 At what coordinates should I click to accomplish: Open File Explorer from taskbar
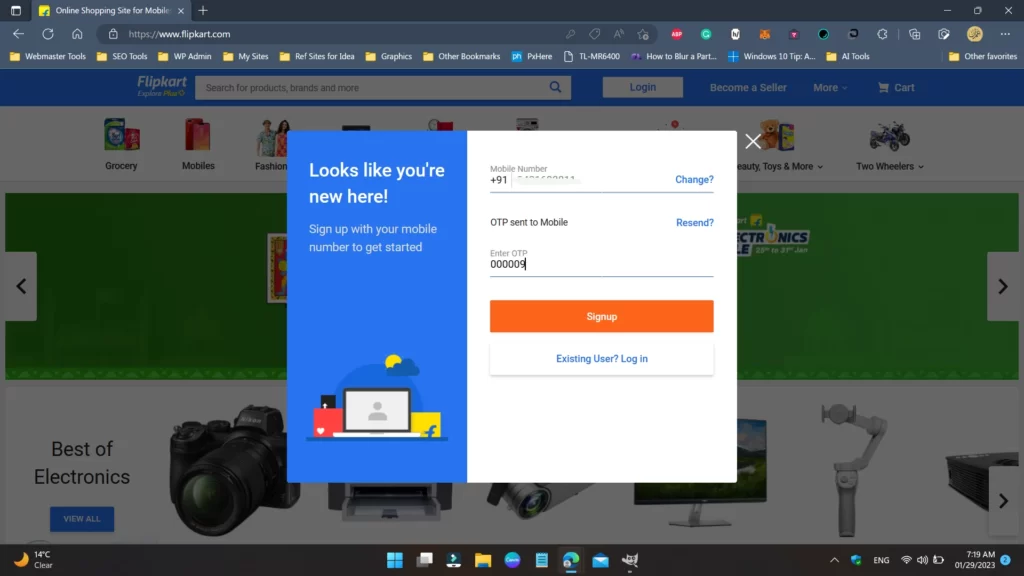(x=483, y=560)
